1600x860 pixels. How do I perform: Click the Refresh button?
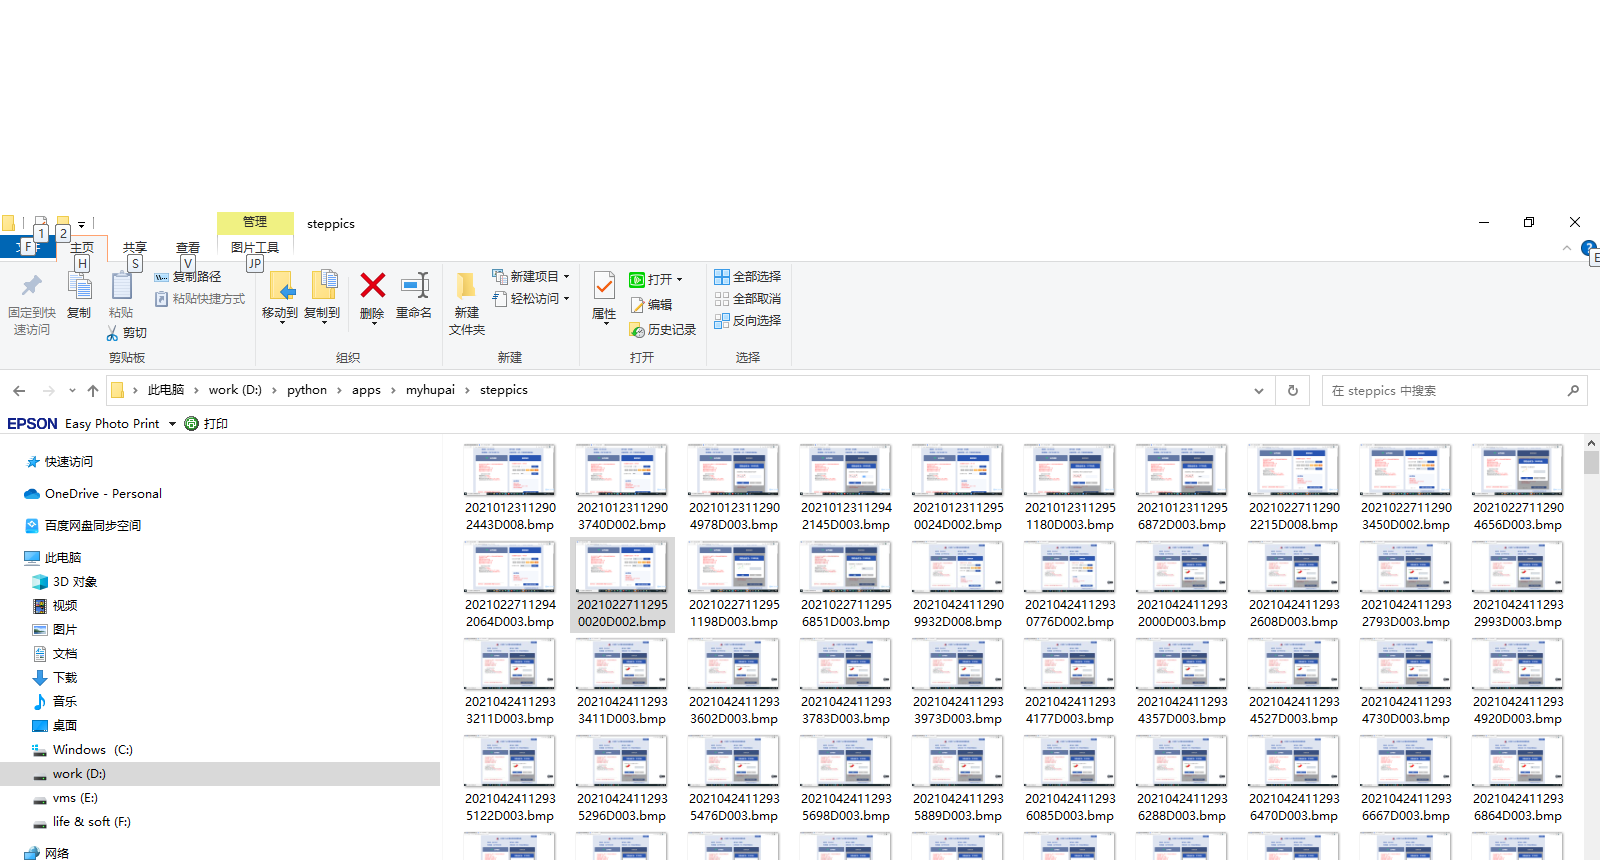pos(1293,391)
